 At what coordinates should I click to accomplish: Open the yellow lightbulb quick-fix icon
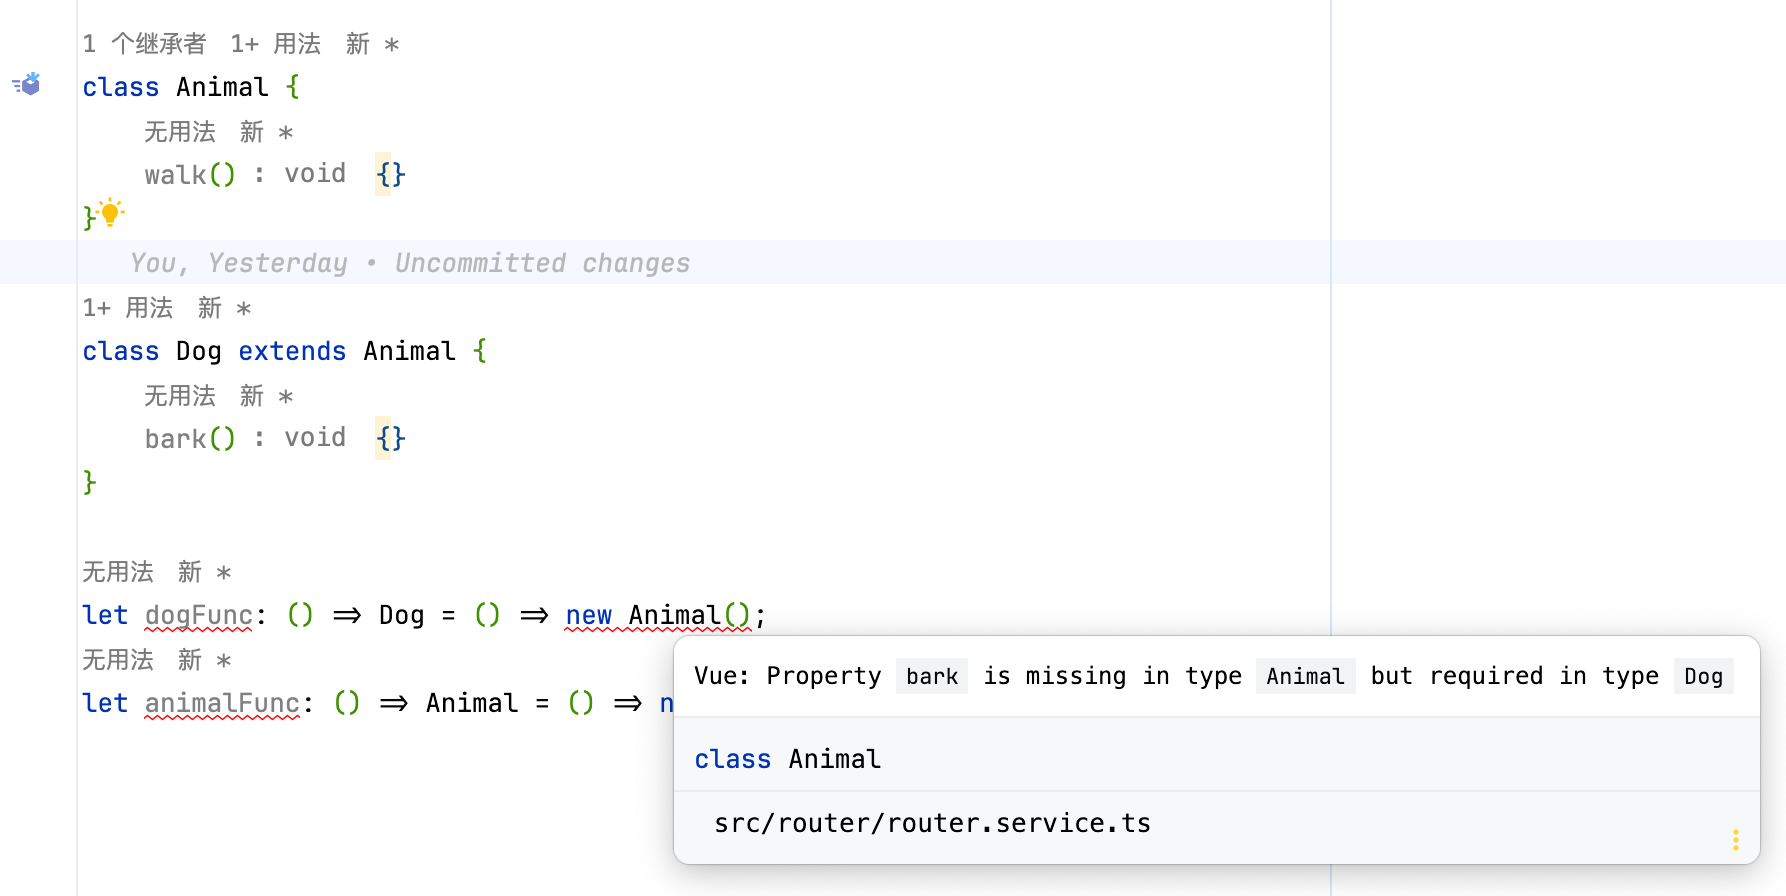111,213
